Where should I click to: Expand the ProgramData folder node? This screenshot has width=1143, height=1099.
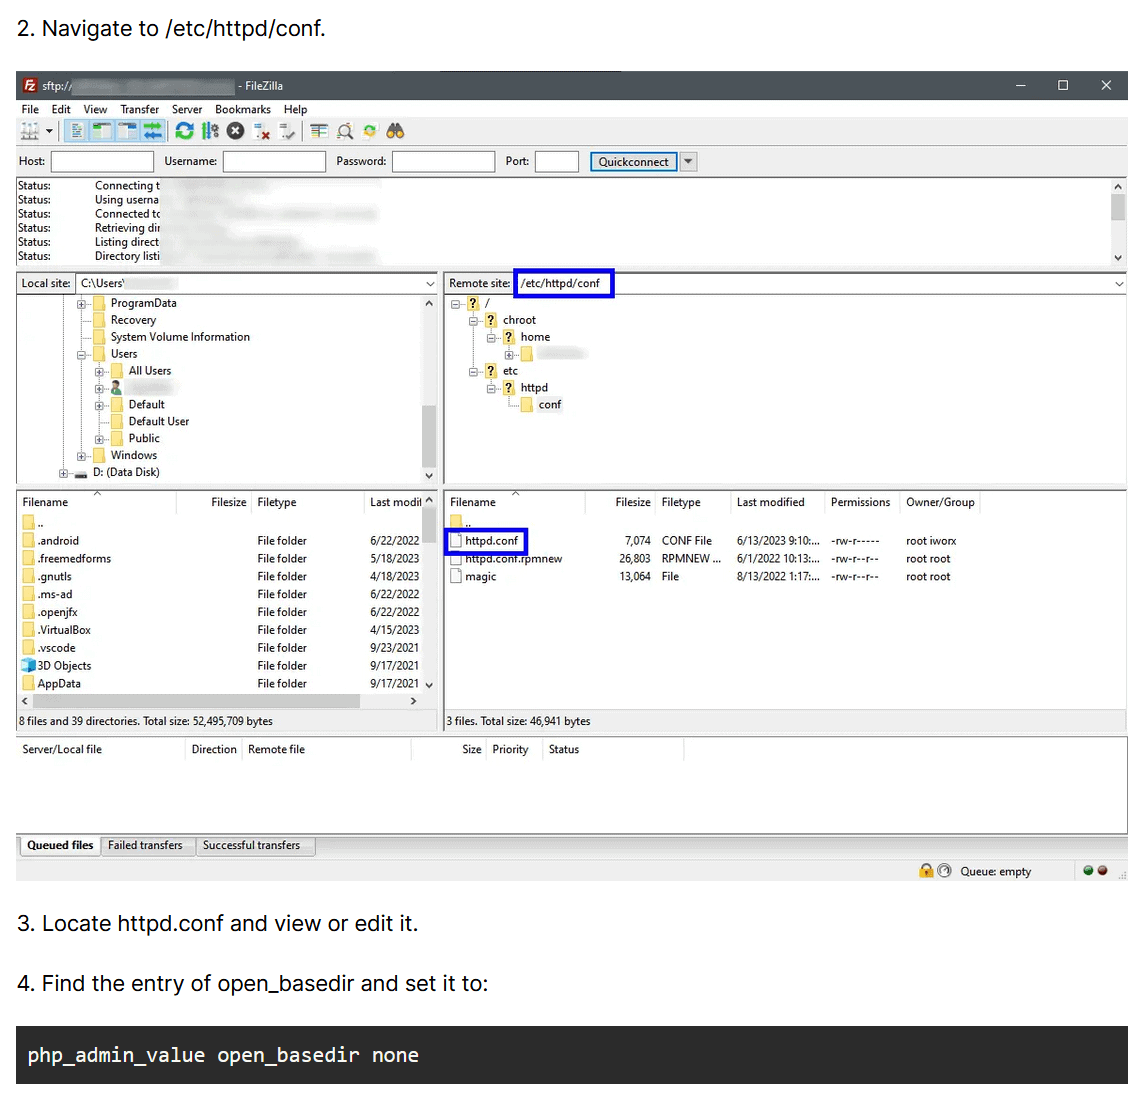coord(82,304)
